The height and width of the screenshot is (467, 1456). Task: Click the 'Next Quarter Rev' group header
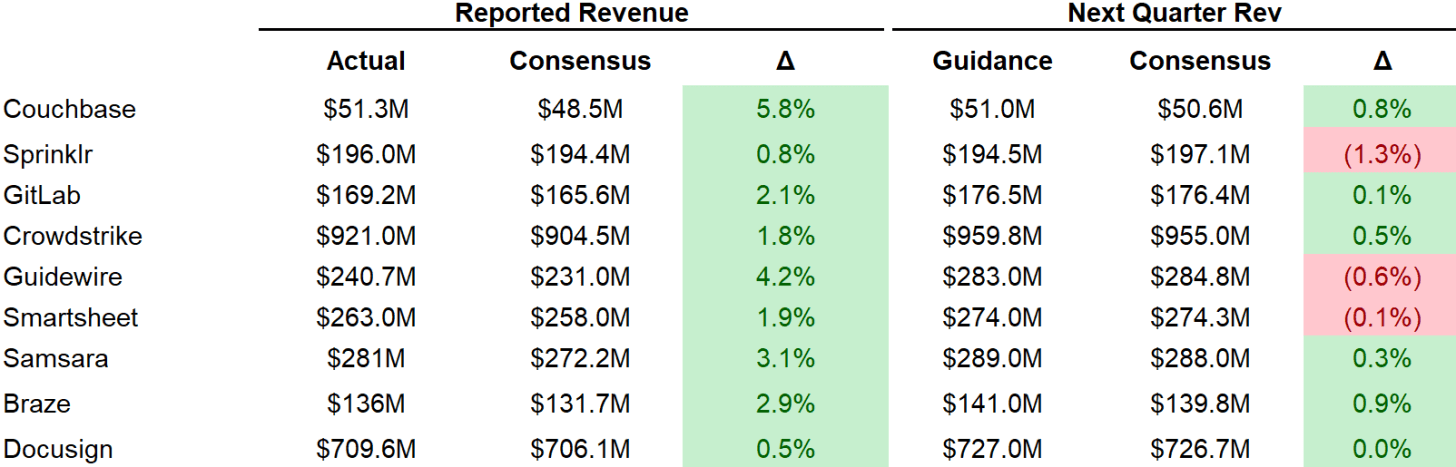pos(1174,13)
